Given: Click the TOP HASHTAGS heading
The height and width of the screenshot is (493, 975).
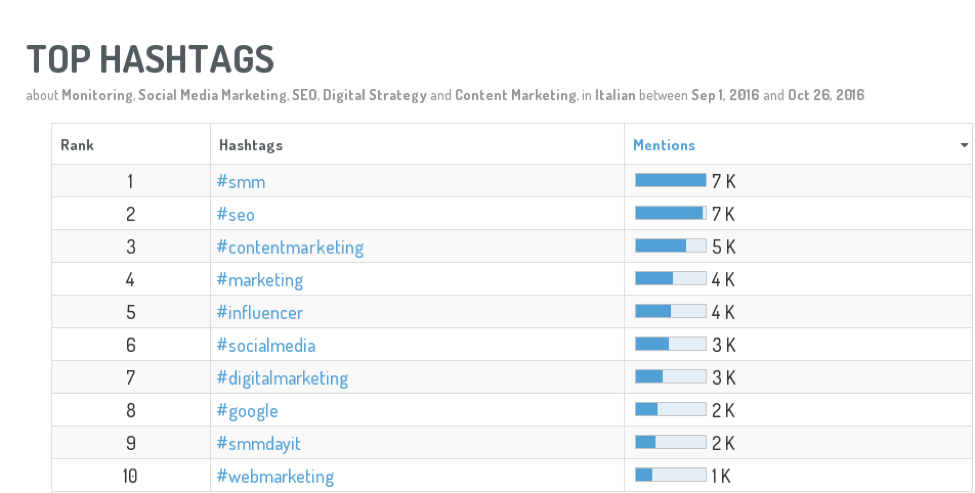Looking at the screenshot, I should point(150,60).
